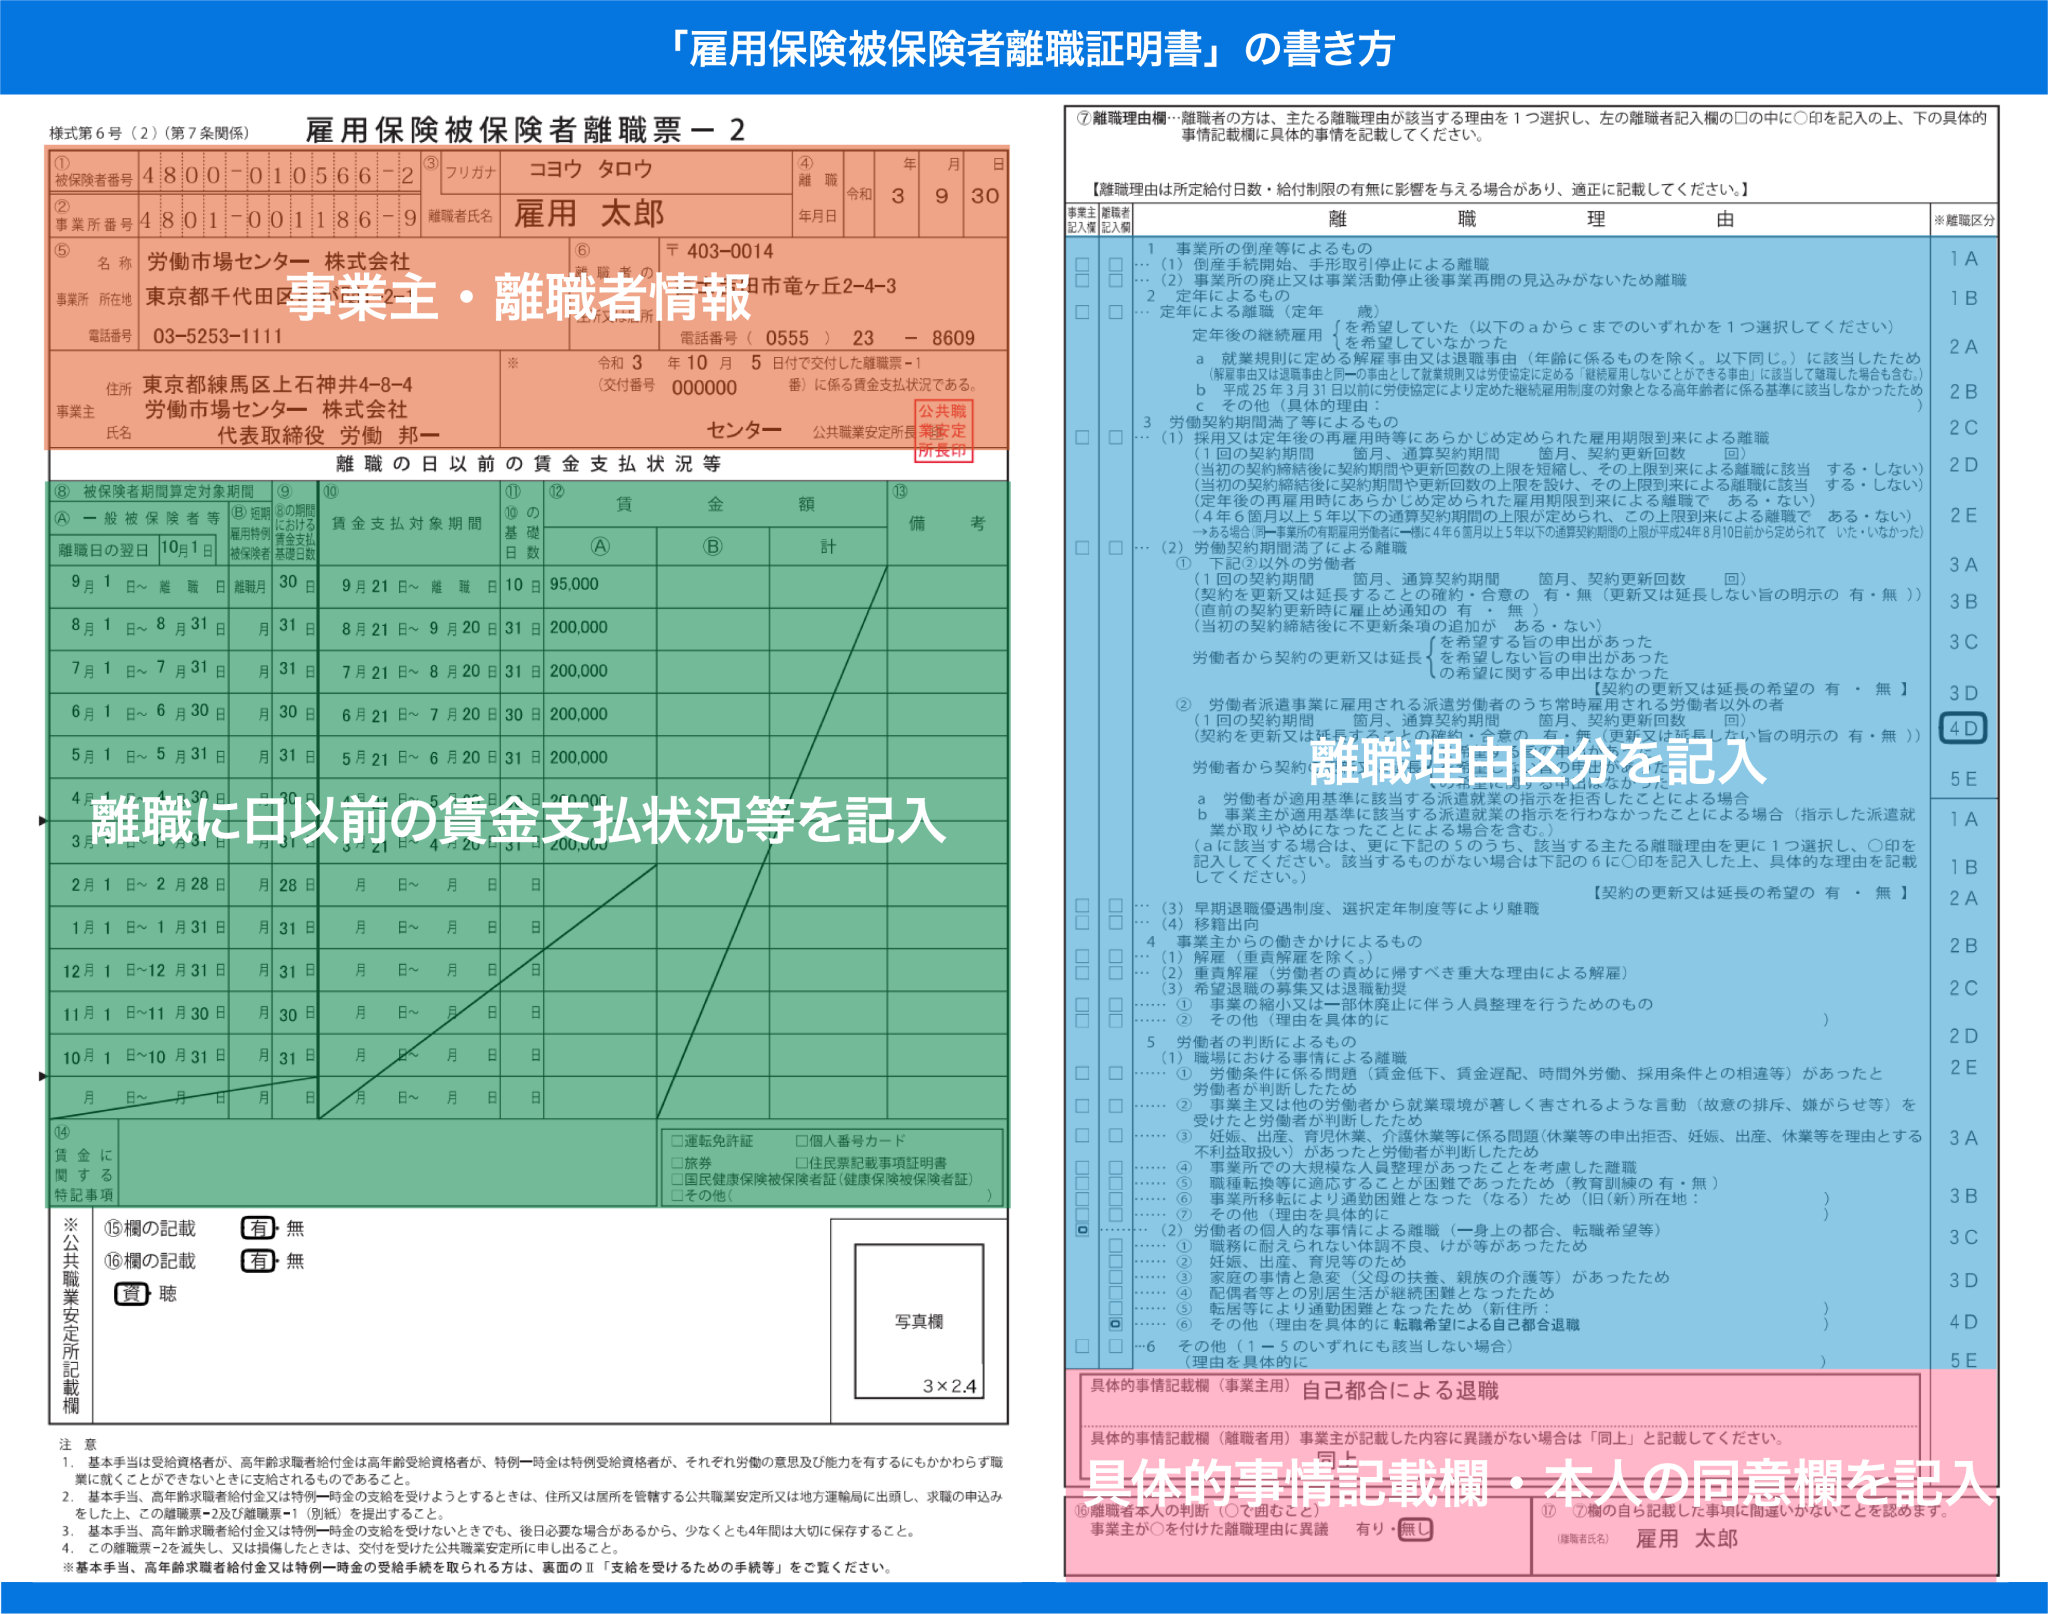Viewport: 2048px width, 1614px height.
Task: Choose the circled 資 option
Action: (131, 1294)
